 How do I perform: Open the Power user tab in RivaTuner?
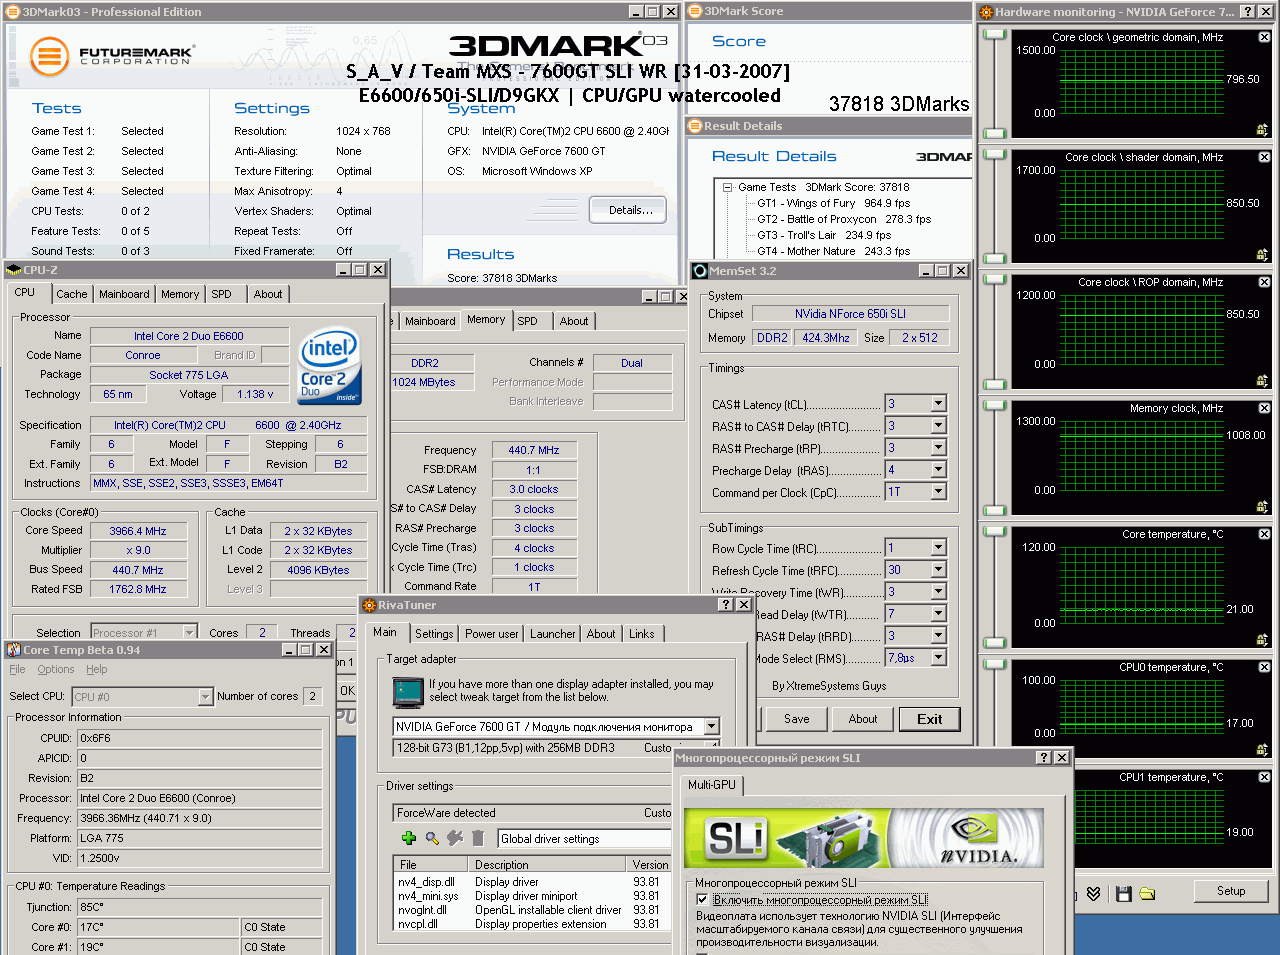pyautogui.click(x=492, y=634)
